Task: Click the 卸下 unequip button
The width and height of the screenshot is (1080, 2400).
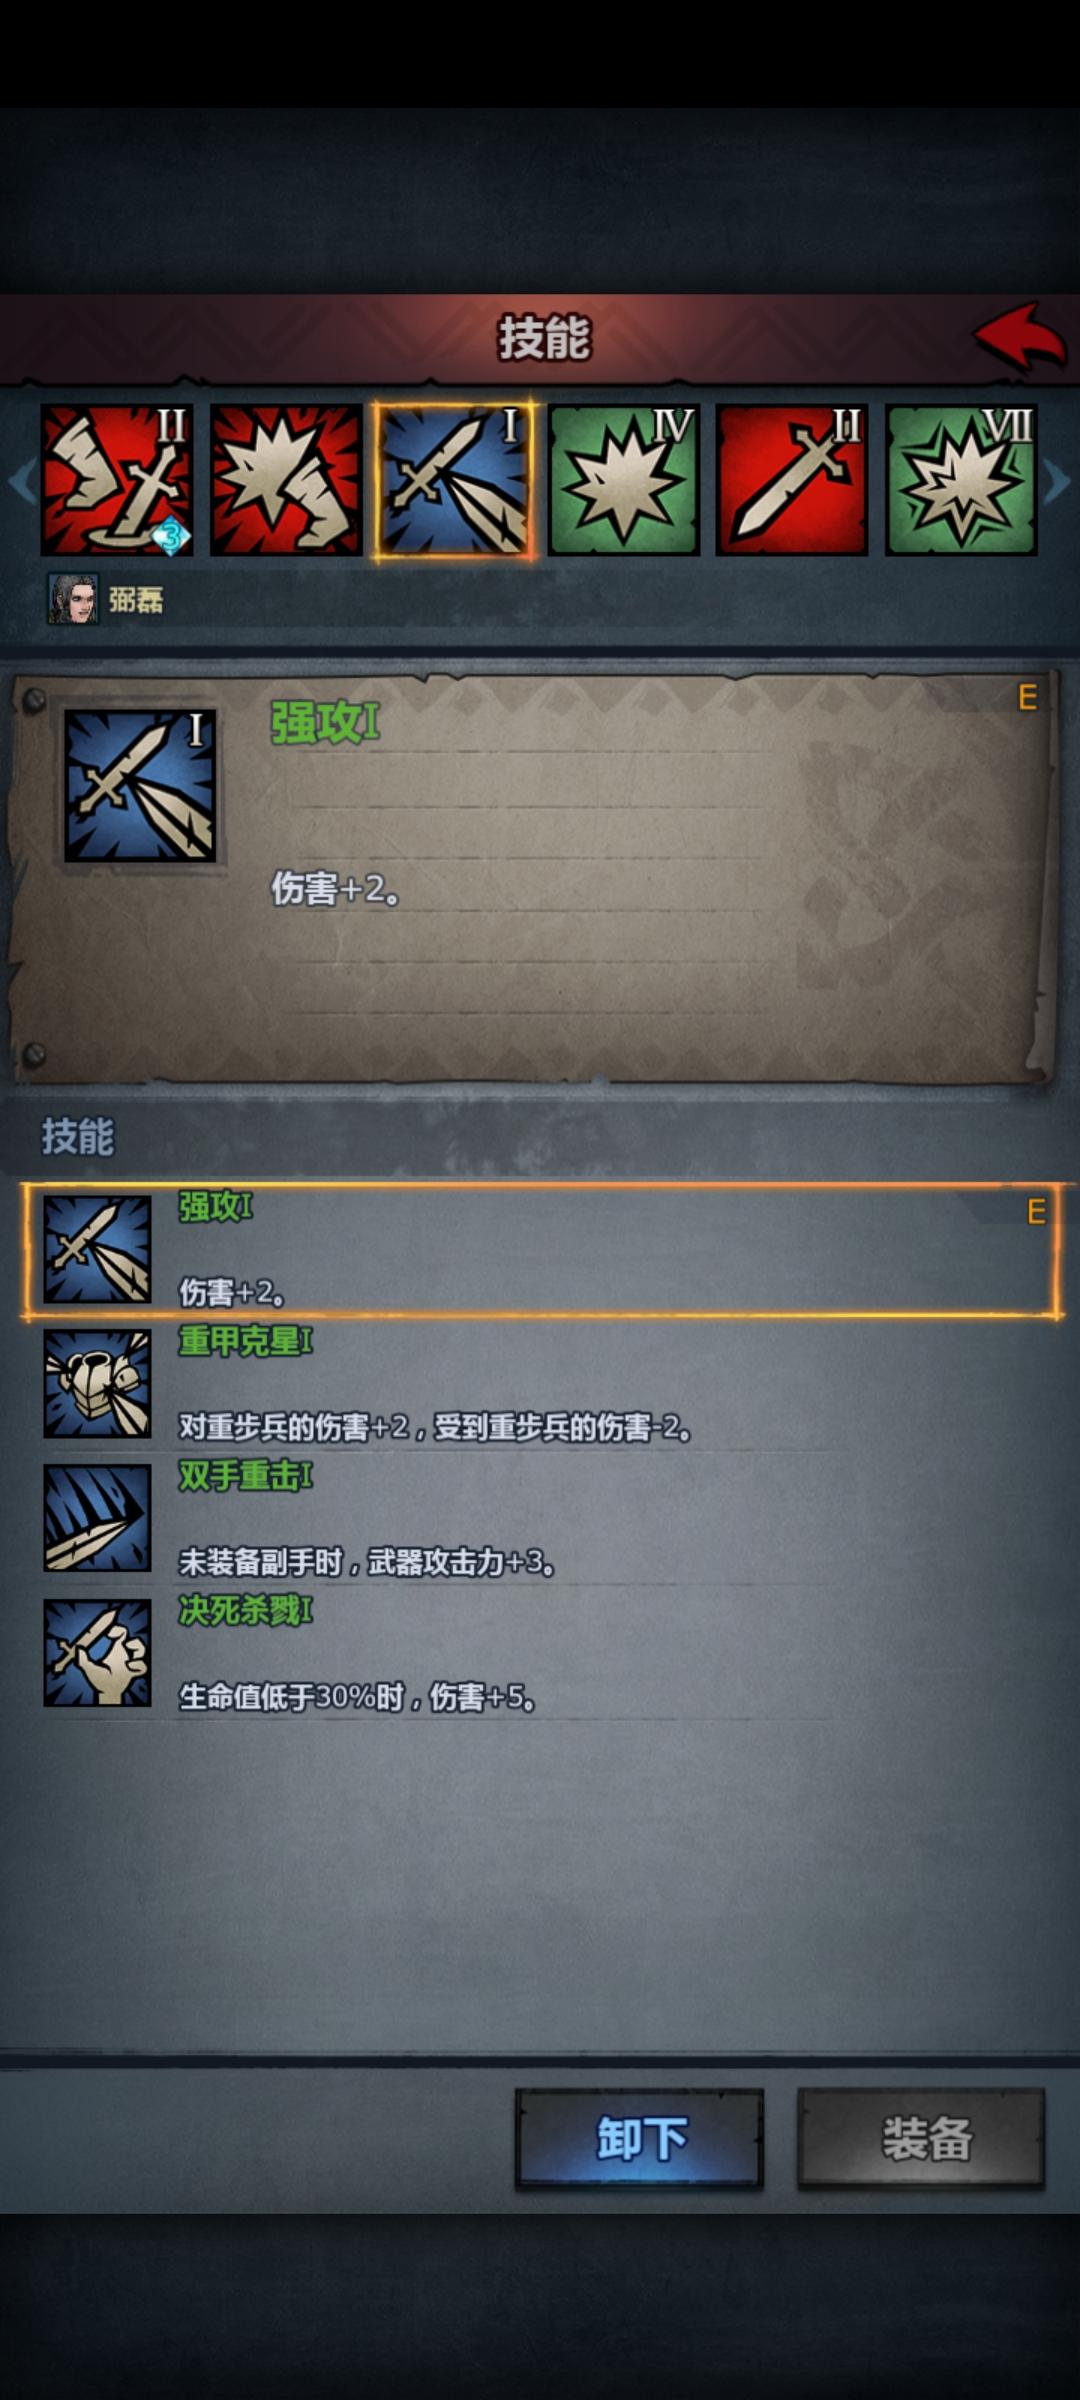Action: (640, 2139)
